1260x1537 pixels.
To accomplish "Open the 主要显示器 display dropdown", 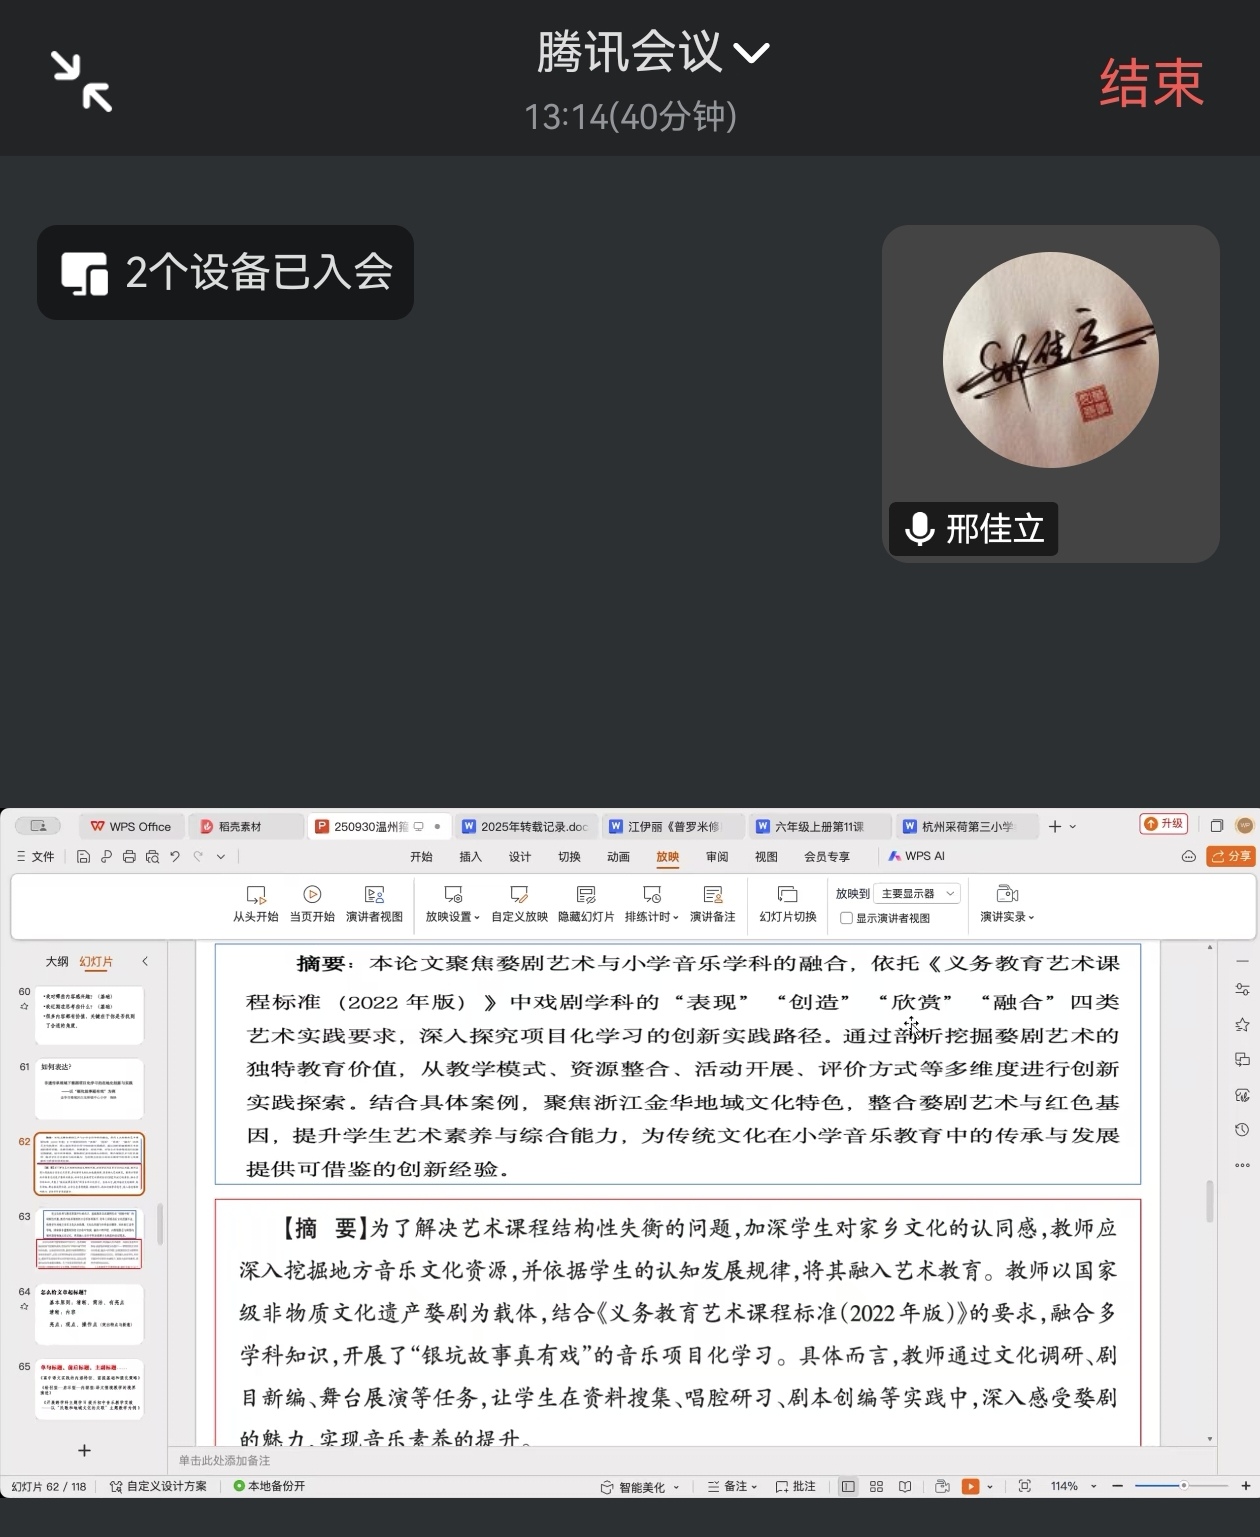I will point(917,893).
